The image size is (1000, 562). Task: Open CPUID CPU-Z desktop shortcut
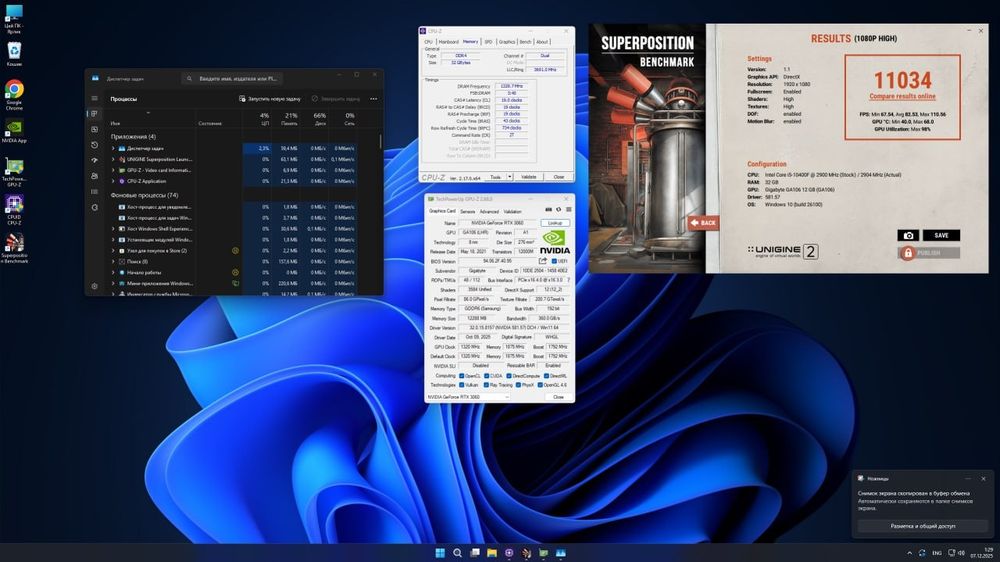[14, 209]
